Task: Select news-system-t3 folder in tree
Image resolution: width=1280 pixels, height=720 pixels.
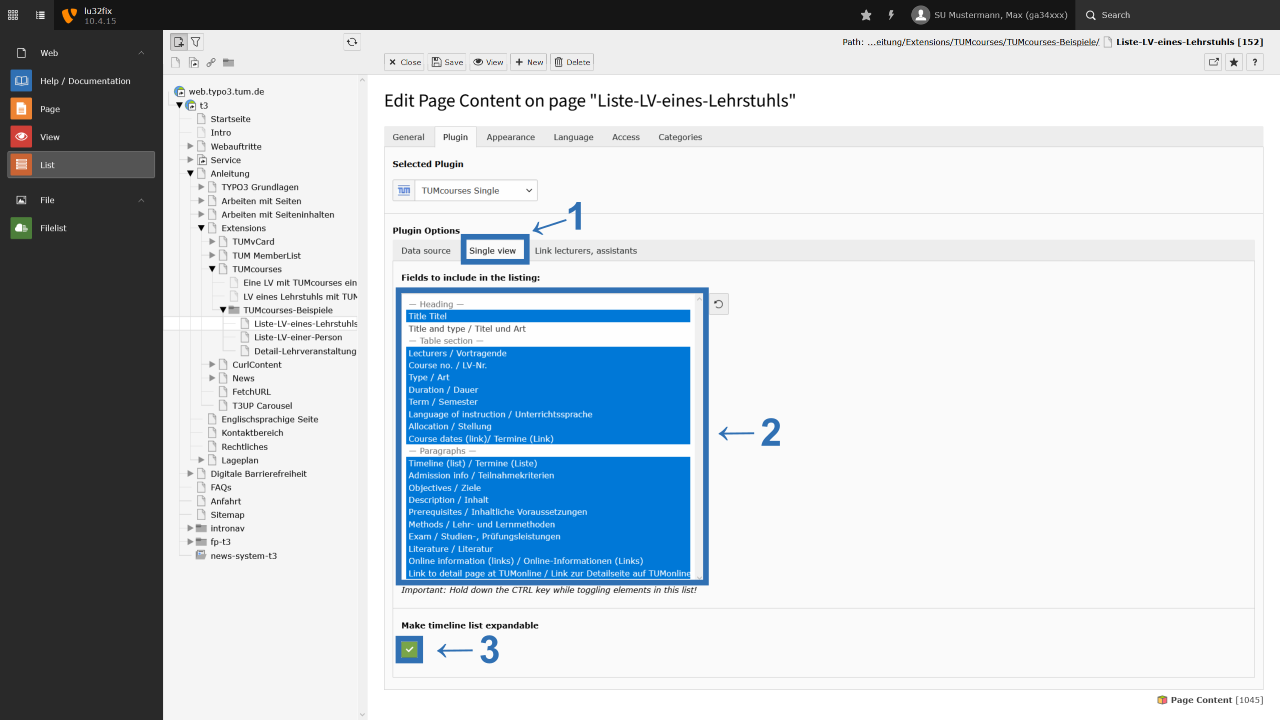Action: click(x=243, y=555)
